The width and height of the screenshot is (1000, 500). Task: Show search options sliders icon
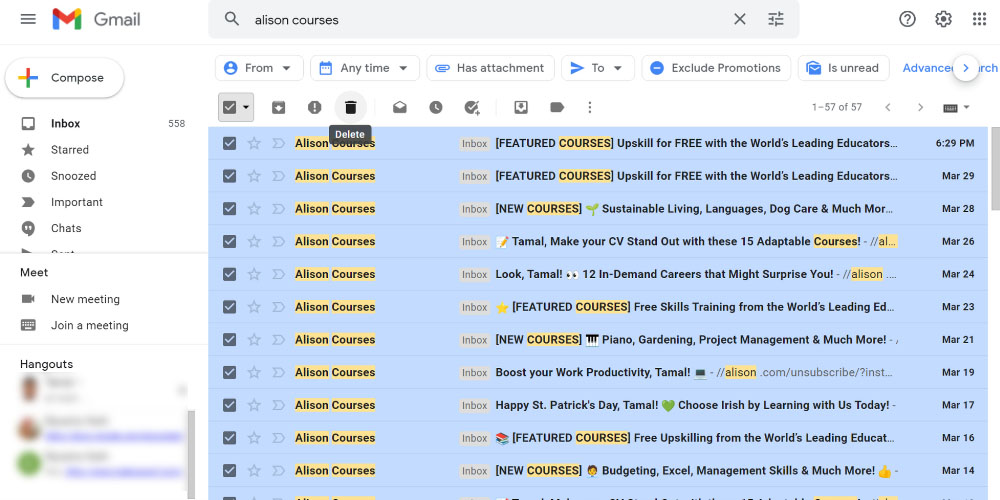pos(776,19)
